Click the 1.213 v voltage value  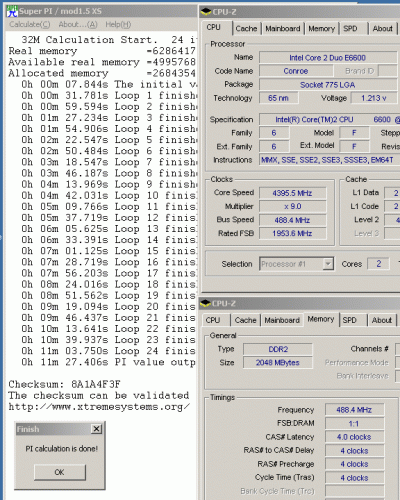[x=374, y=98]
